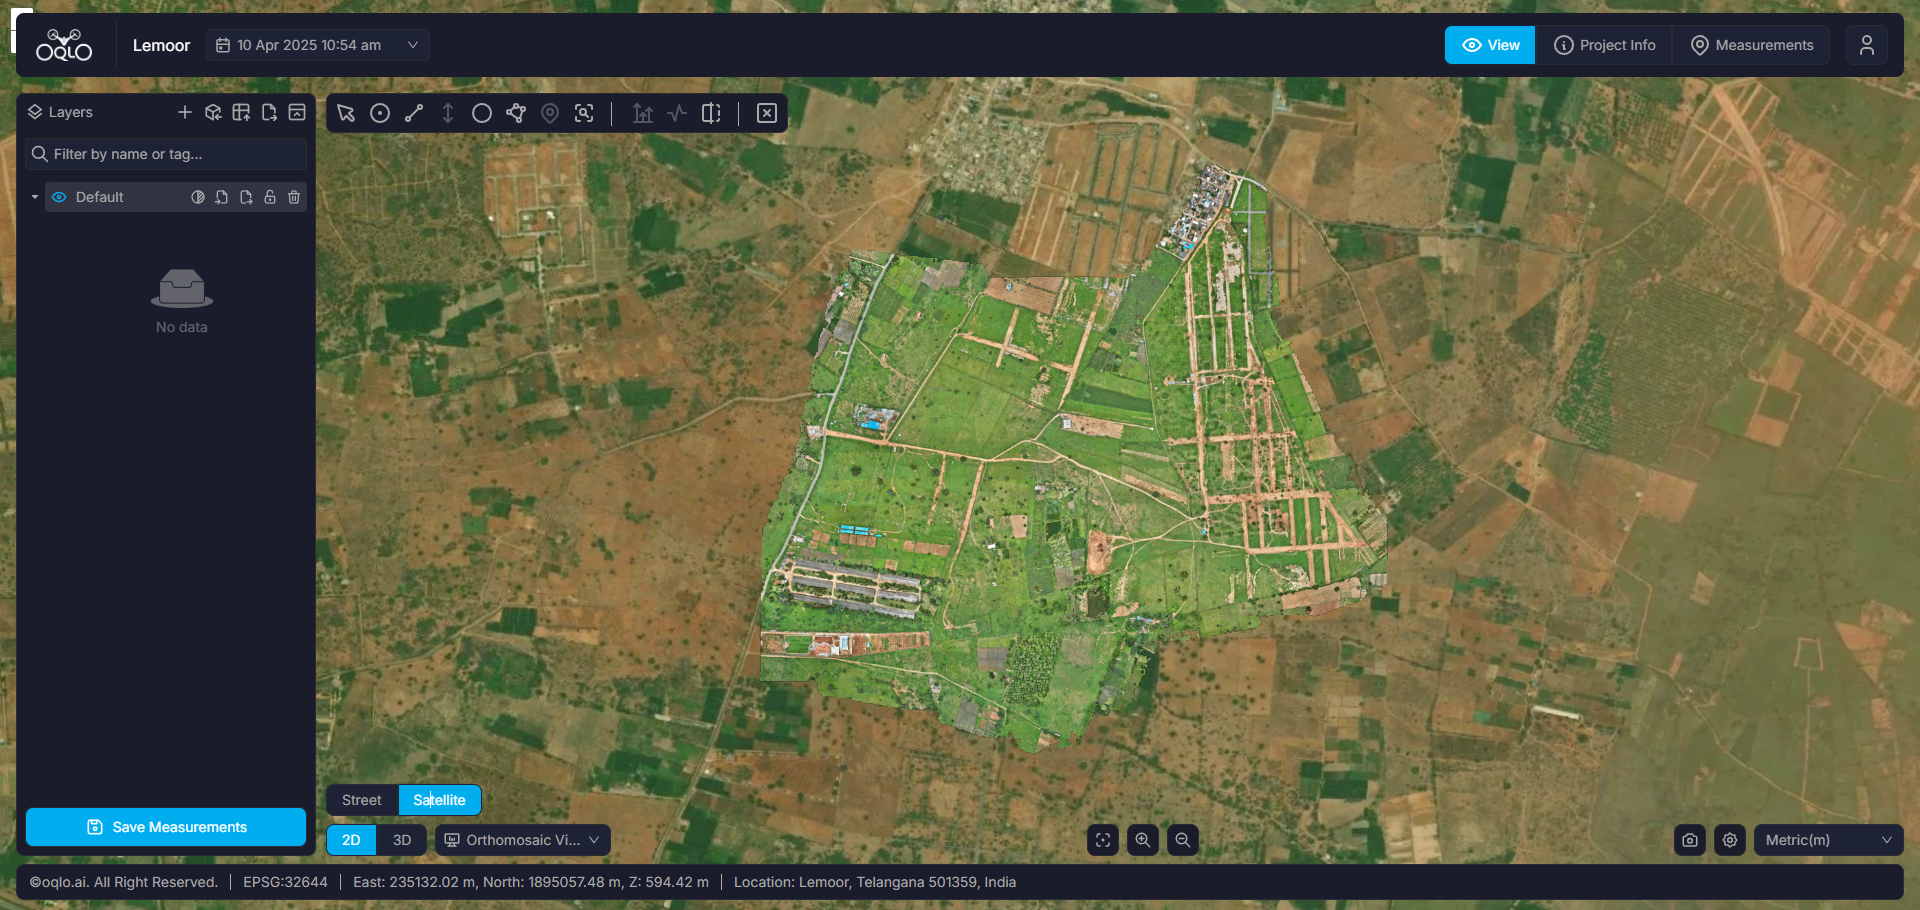
Task: Select the location pin tool
Action: click(x=550, y=113)
